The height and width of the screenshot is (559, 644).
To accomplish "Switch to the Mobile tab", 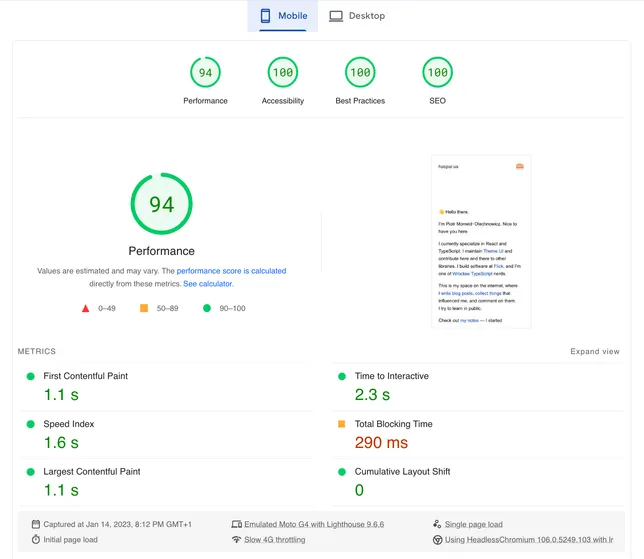I will pos(283,16).
